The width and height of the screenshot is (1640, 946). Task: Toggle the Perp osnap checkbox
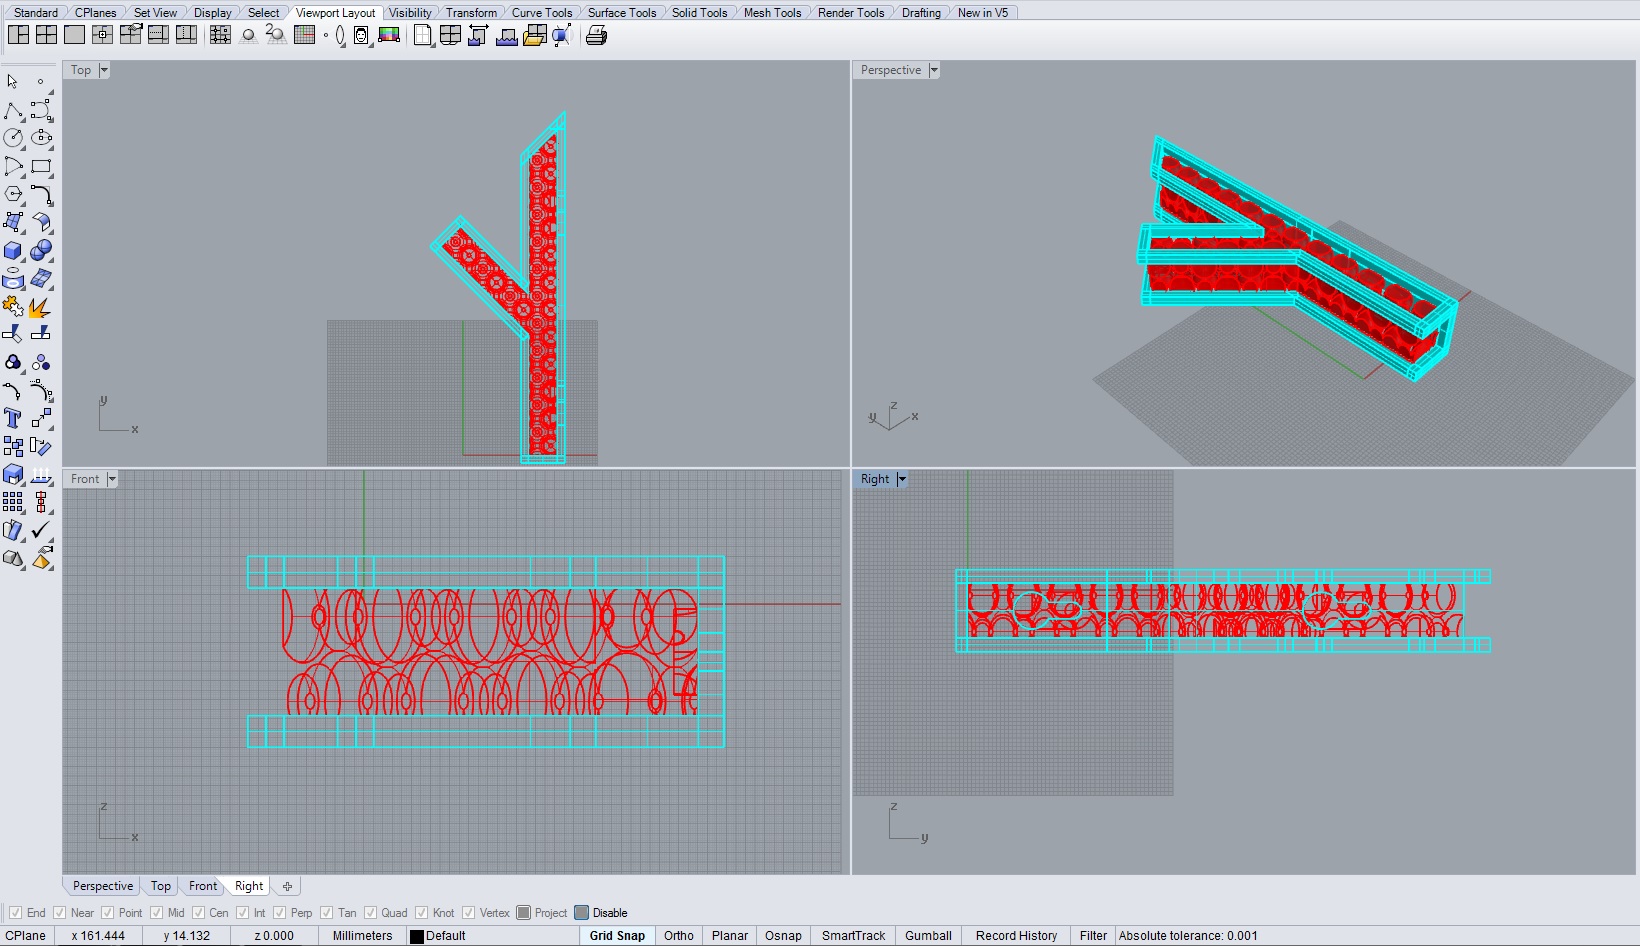[279, 913]
